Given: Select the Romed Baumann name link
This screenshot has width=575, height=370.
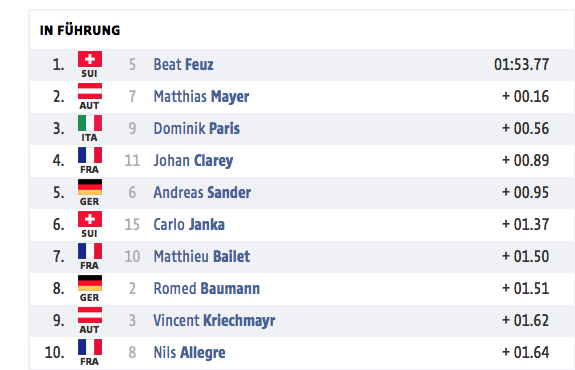Looking at the screenshot, I should 206,289.
